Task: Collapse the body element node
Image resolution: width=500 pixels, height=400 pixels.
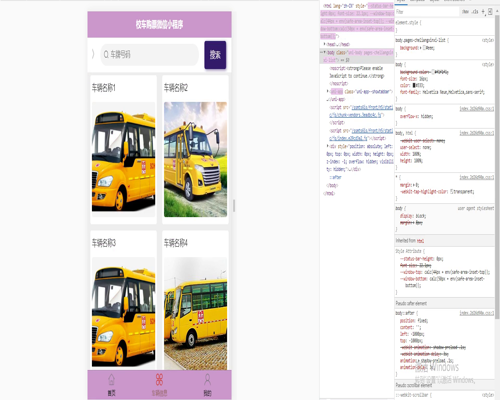Action: tap(325, 52)
